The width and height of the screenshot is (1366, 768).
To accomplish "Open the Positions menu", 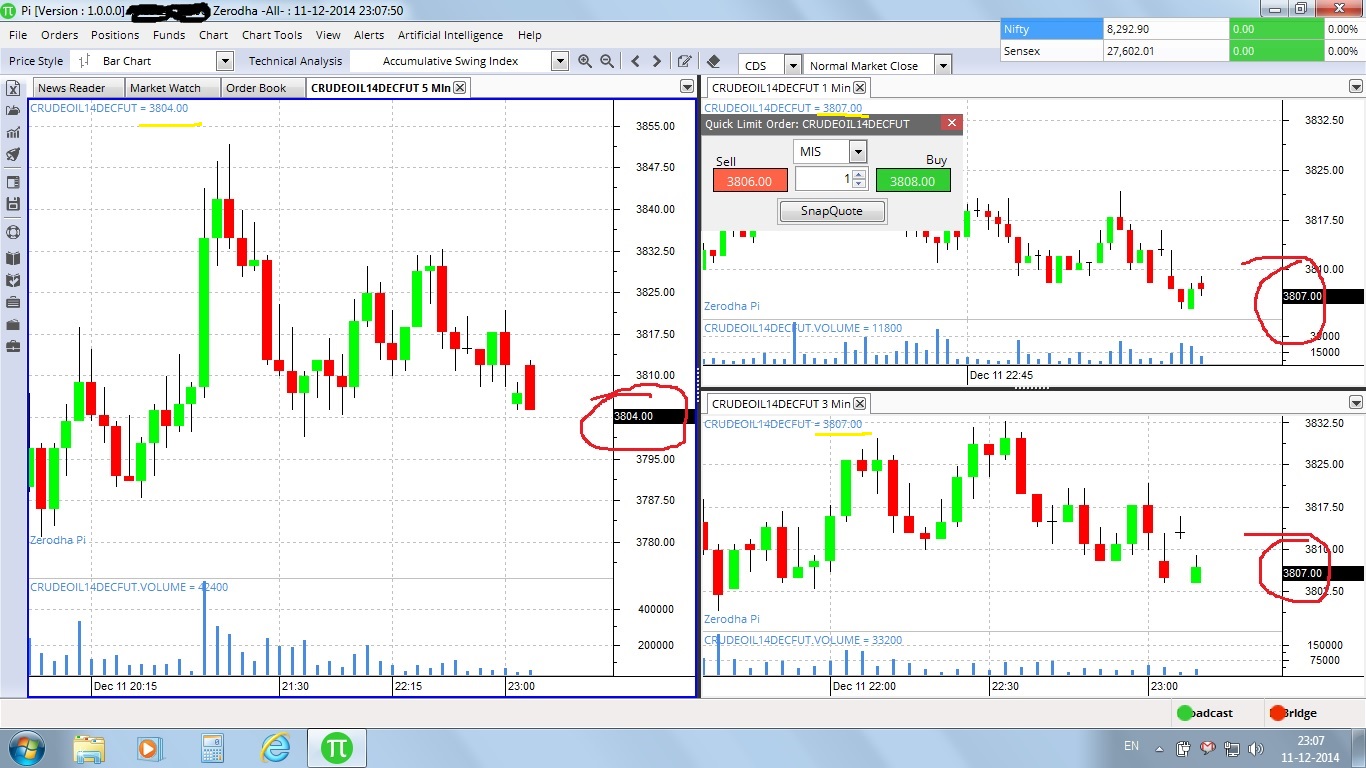I will click(115, 35).
